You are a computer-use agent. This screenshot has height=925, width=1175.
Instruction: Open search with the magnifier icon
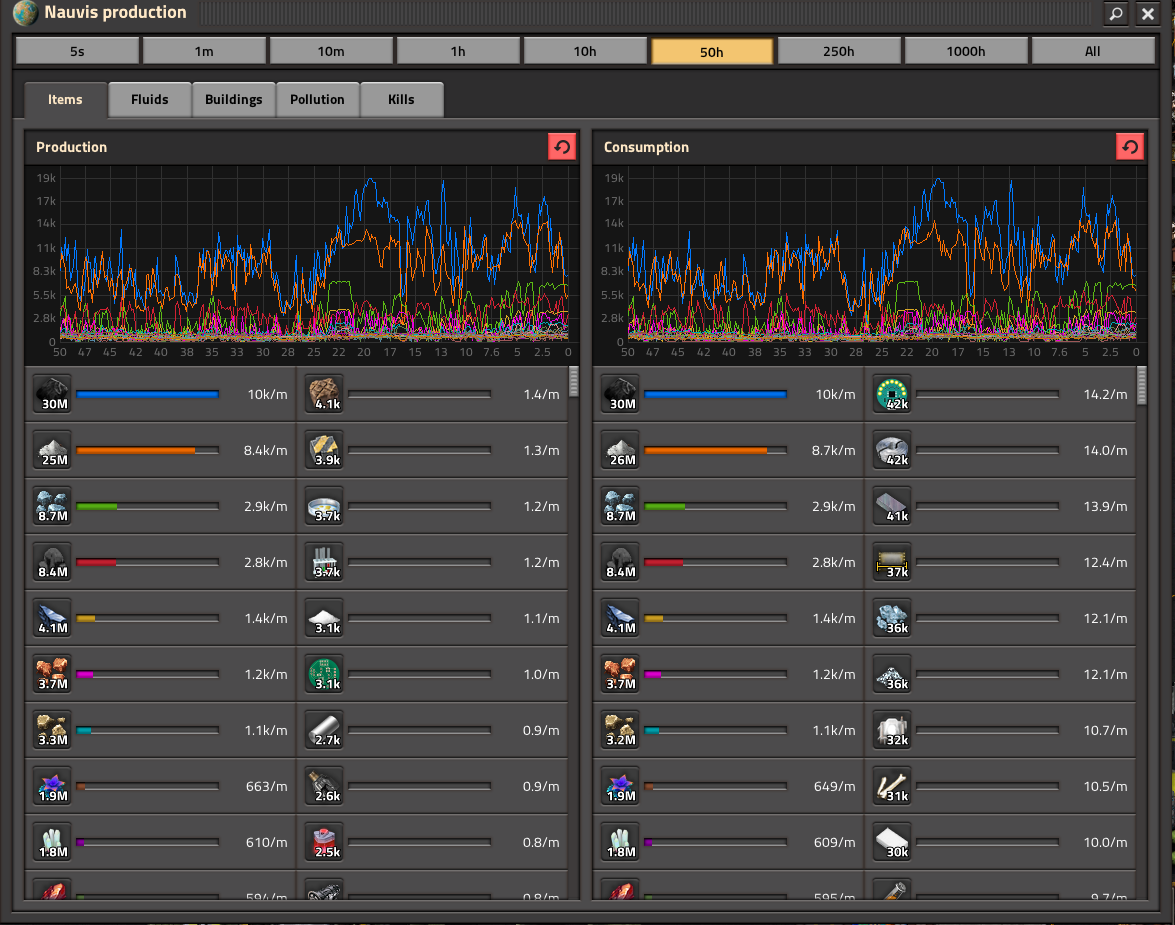(1116, 14)
